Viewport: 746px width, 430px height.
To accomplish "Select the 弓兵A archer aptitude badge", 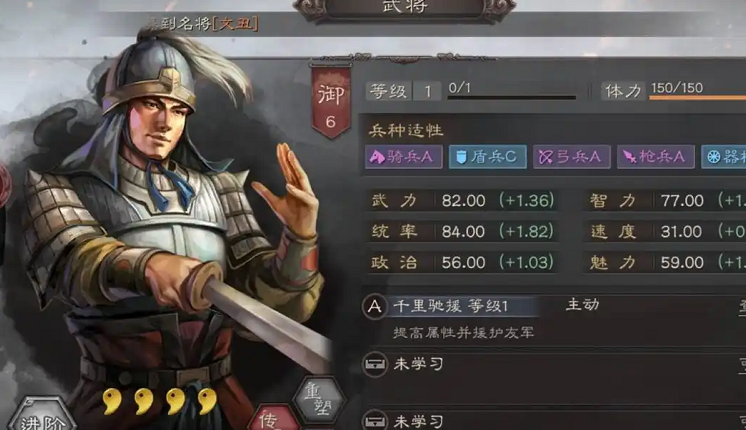I will (571, 156).
